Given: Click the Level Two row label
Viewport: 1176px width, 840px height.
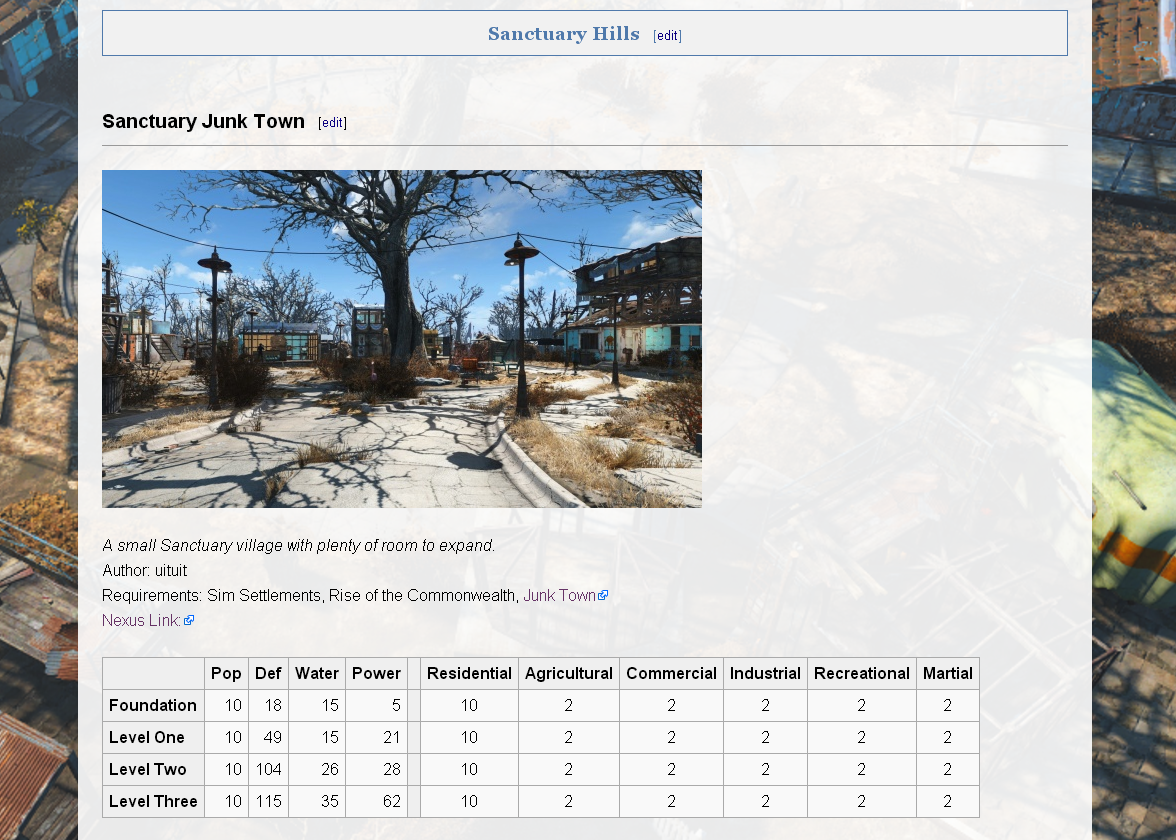Looking at the screenshot, I should pos(153,770).
